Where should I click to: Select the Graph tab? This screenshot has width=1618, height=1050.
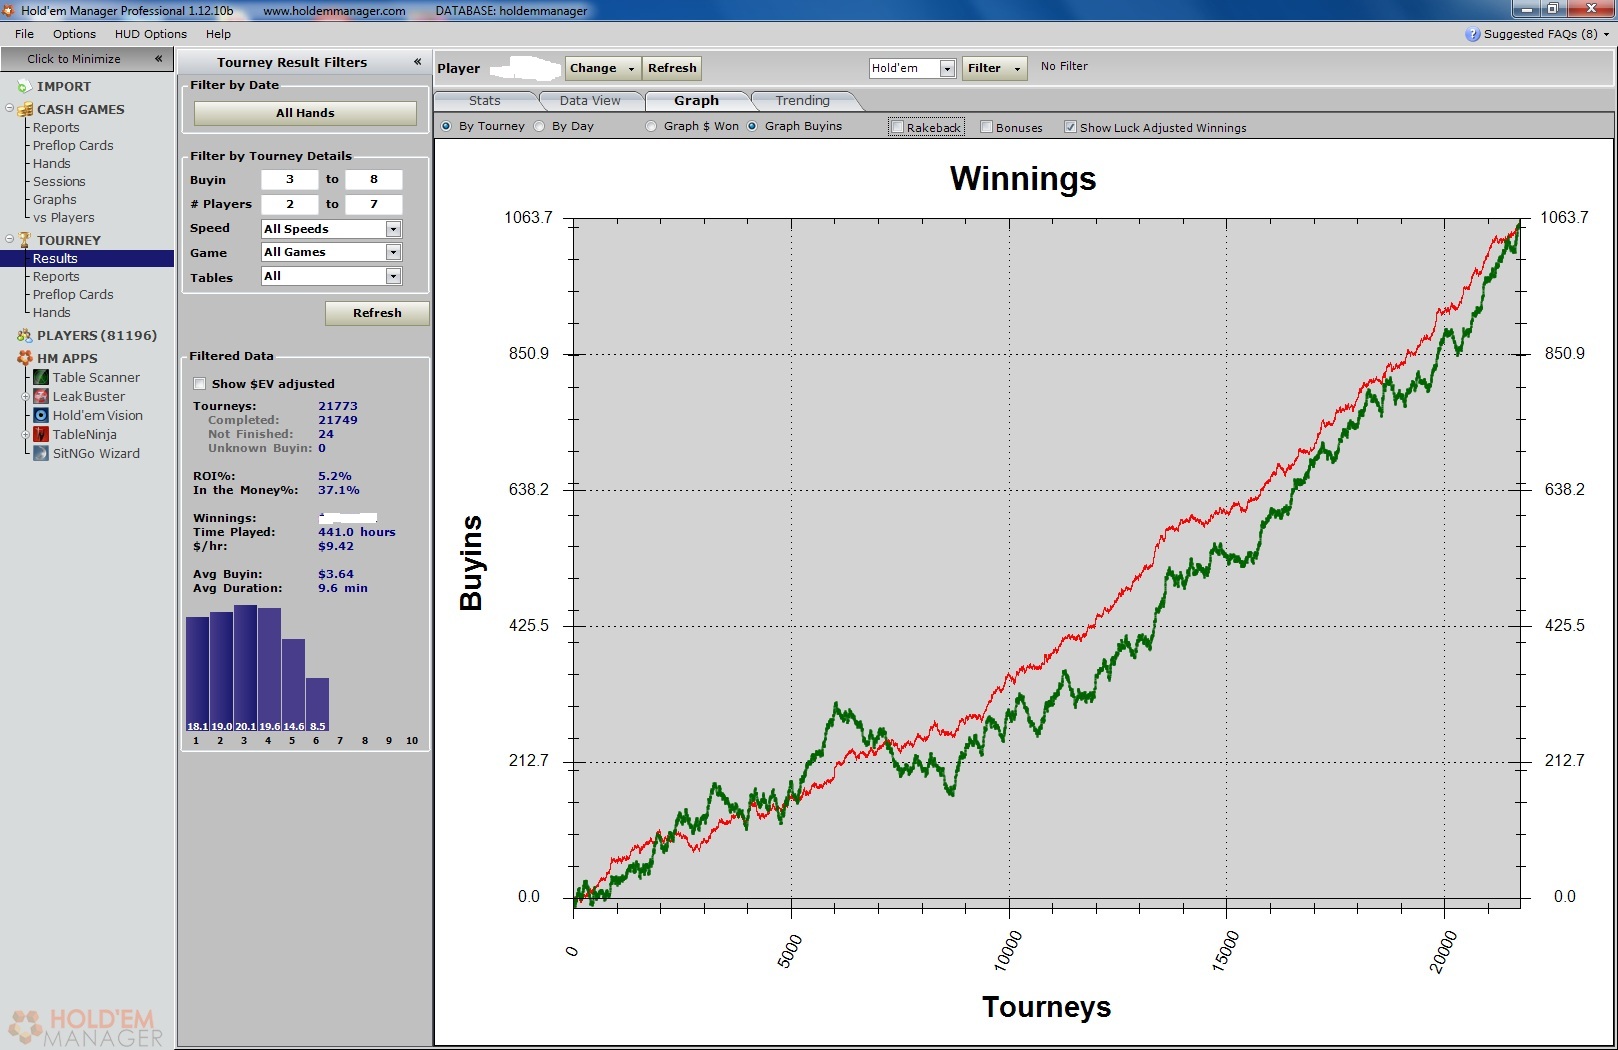696,101
